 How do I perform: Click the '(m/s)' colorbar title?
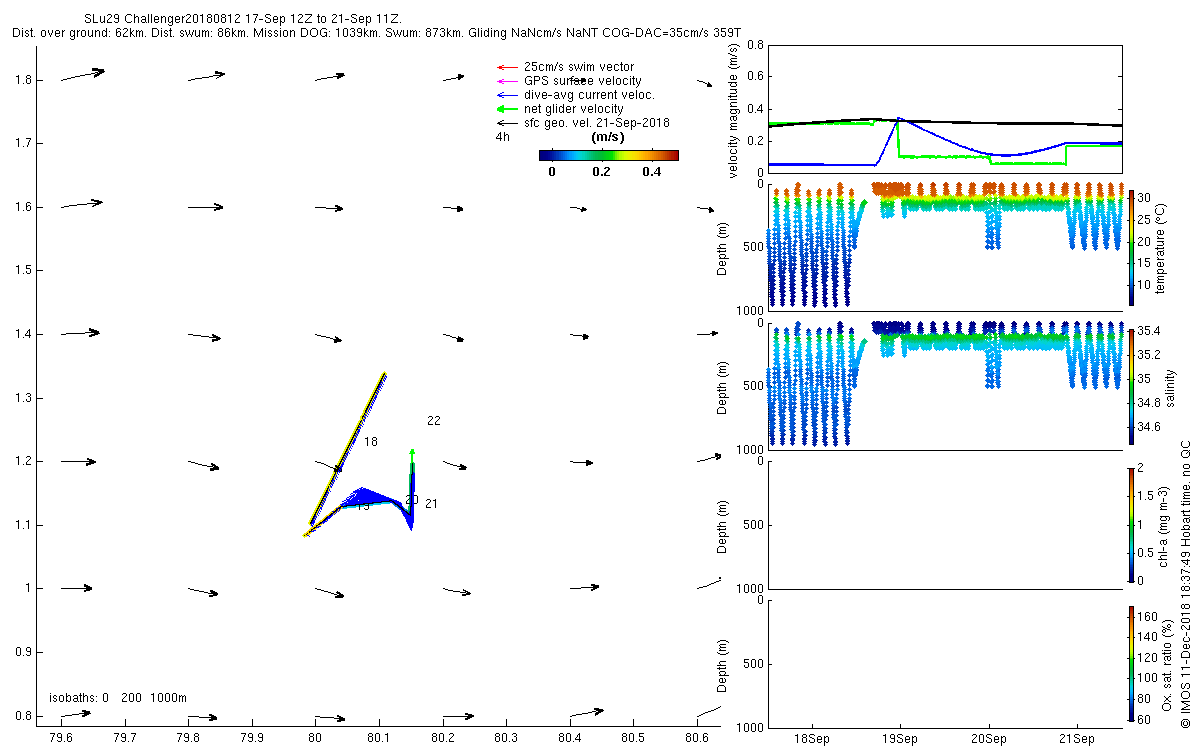click(x=608, y=137)
